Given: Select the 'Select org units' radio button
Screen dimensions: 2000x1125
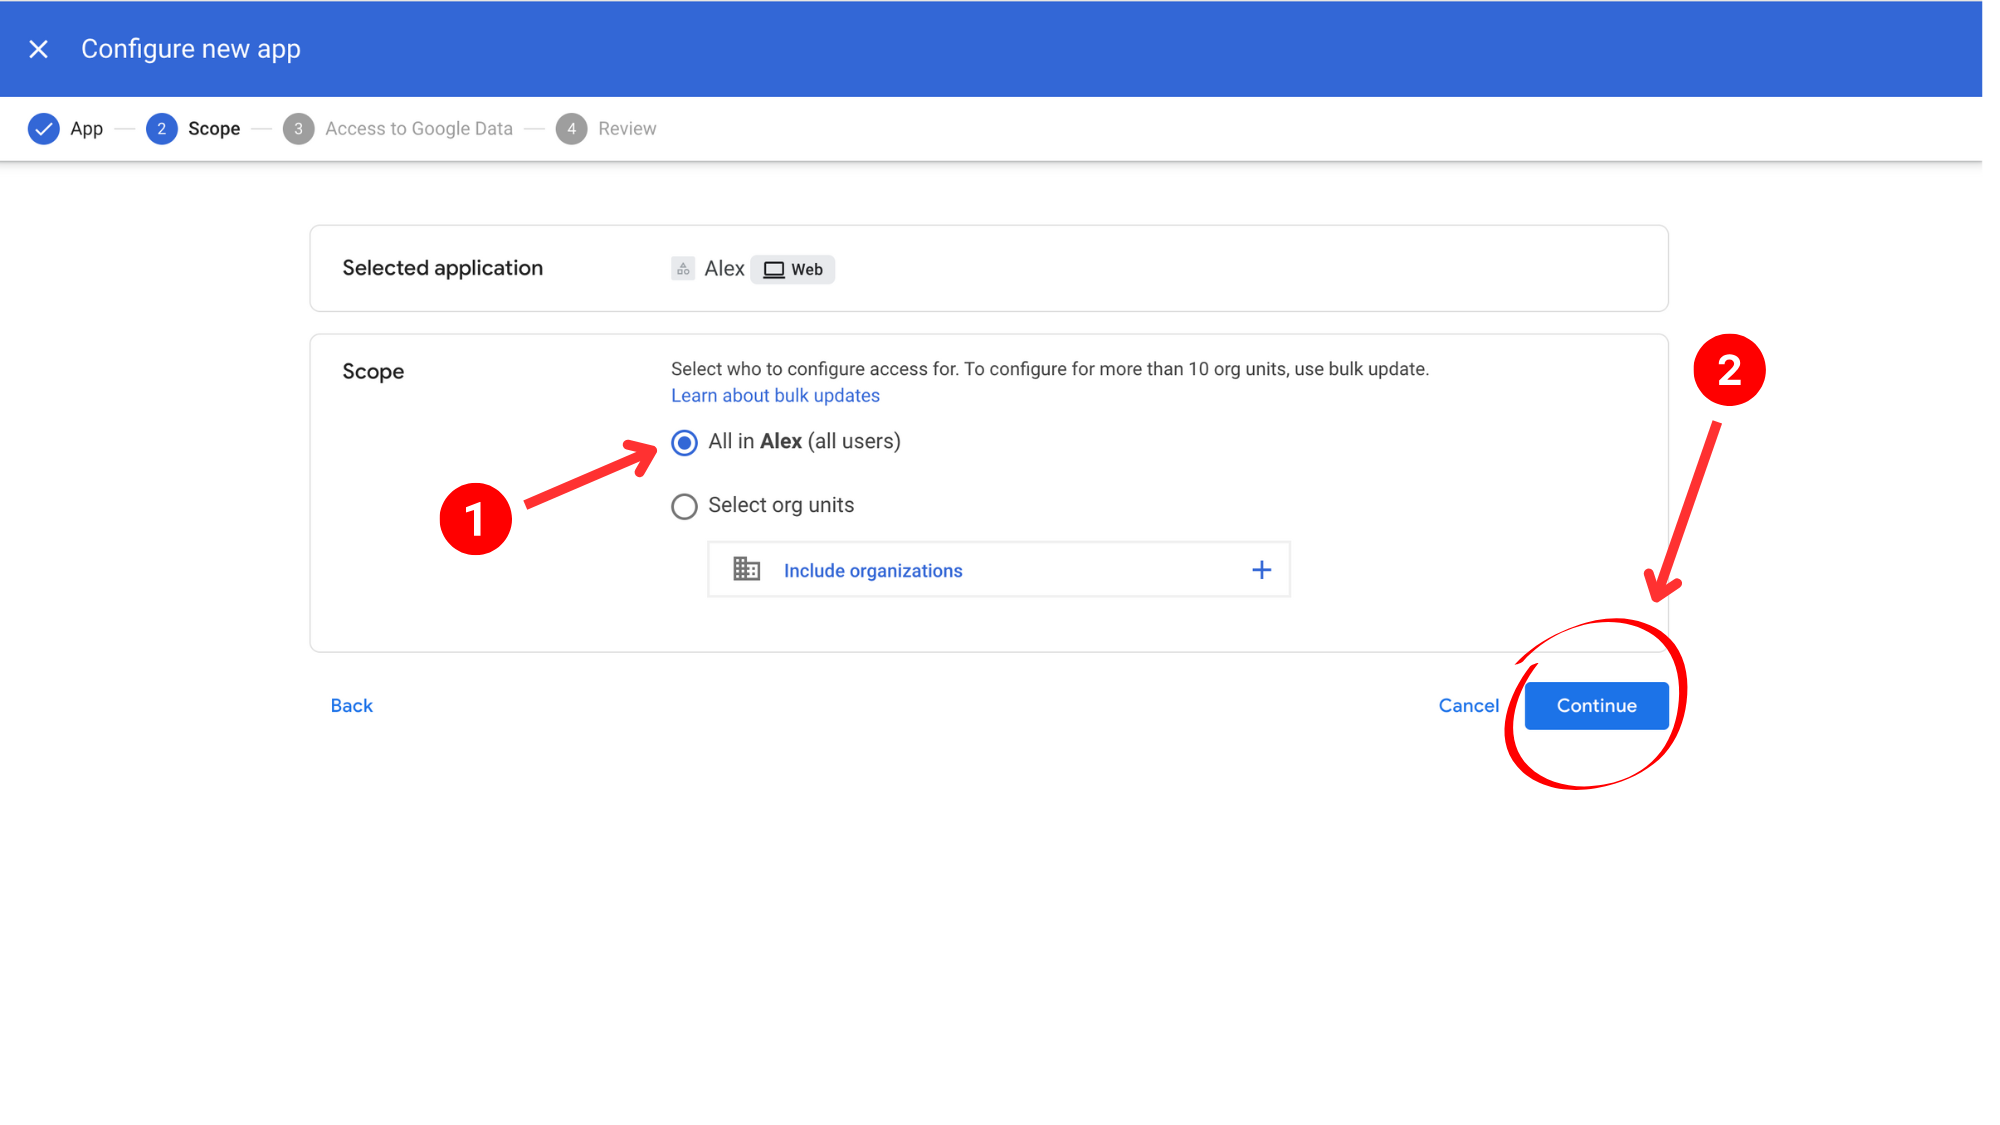Looking at the screenshot, I should [684, 507].
